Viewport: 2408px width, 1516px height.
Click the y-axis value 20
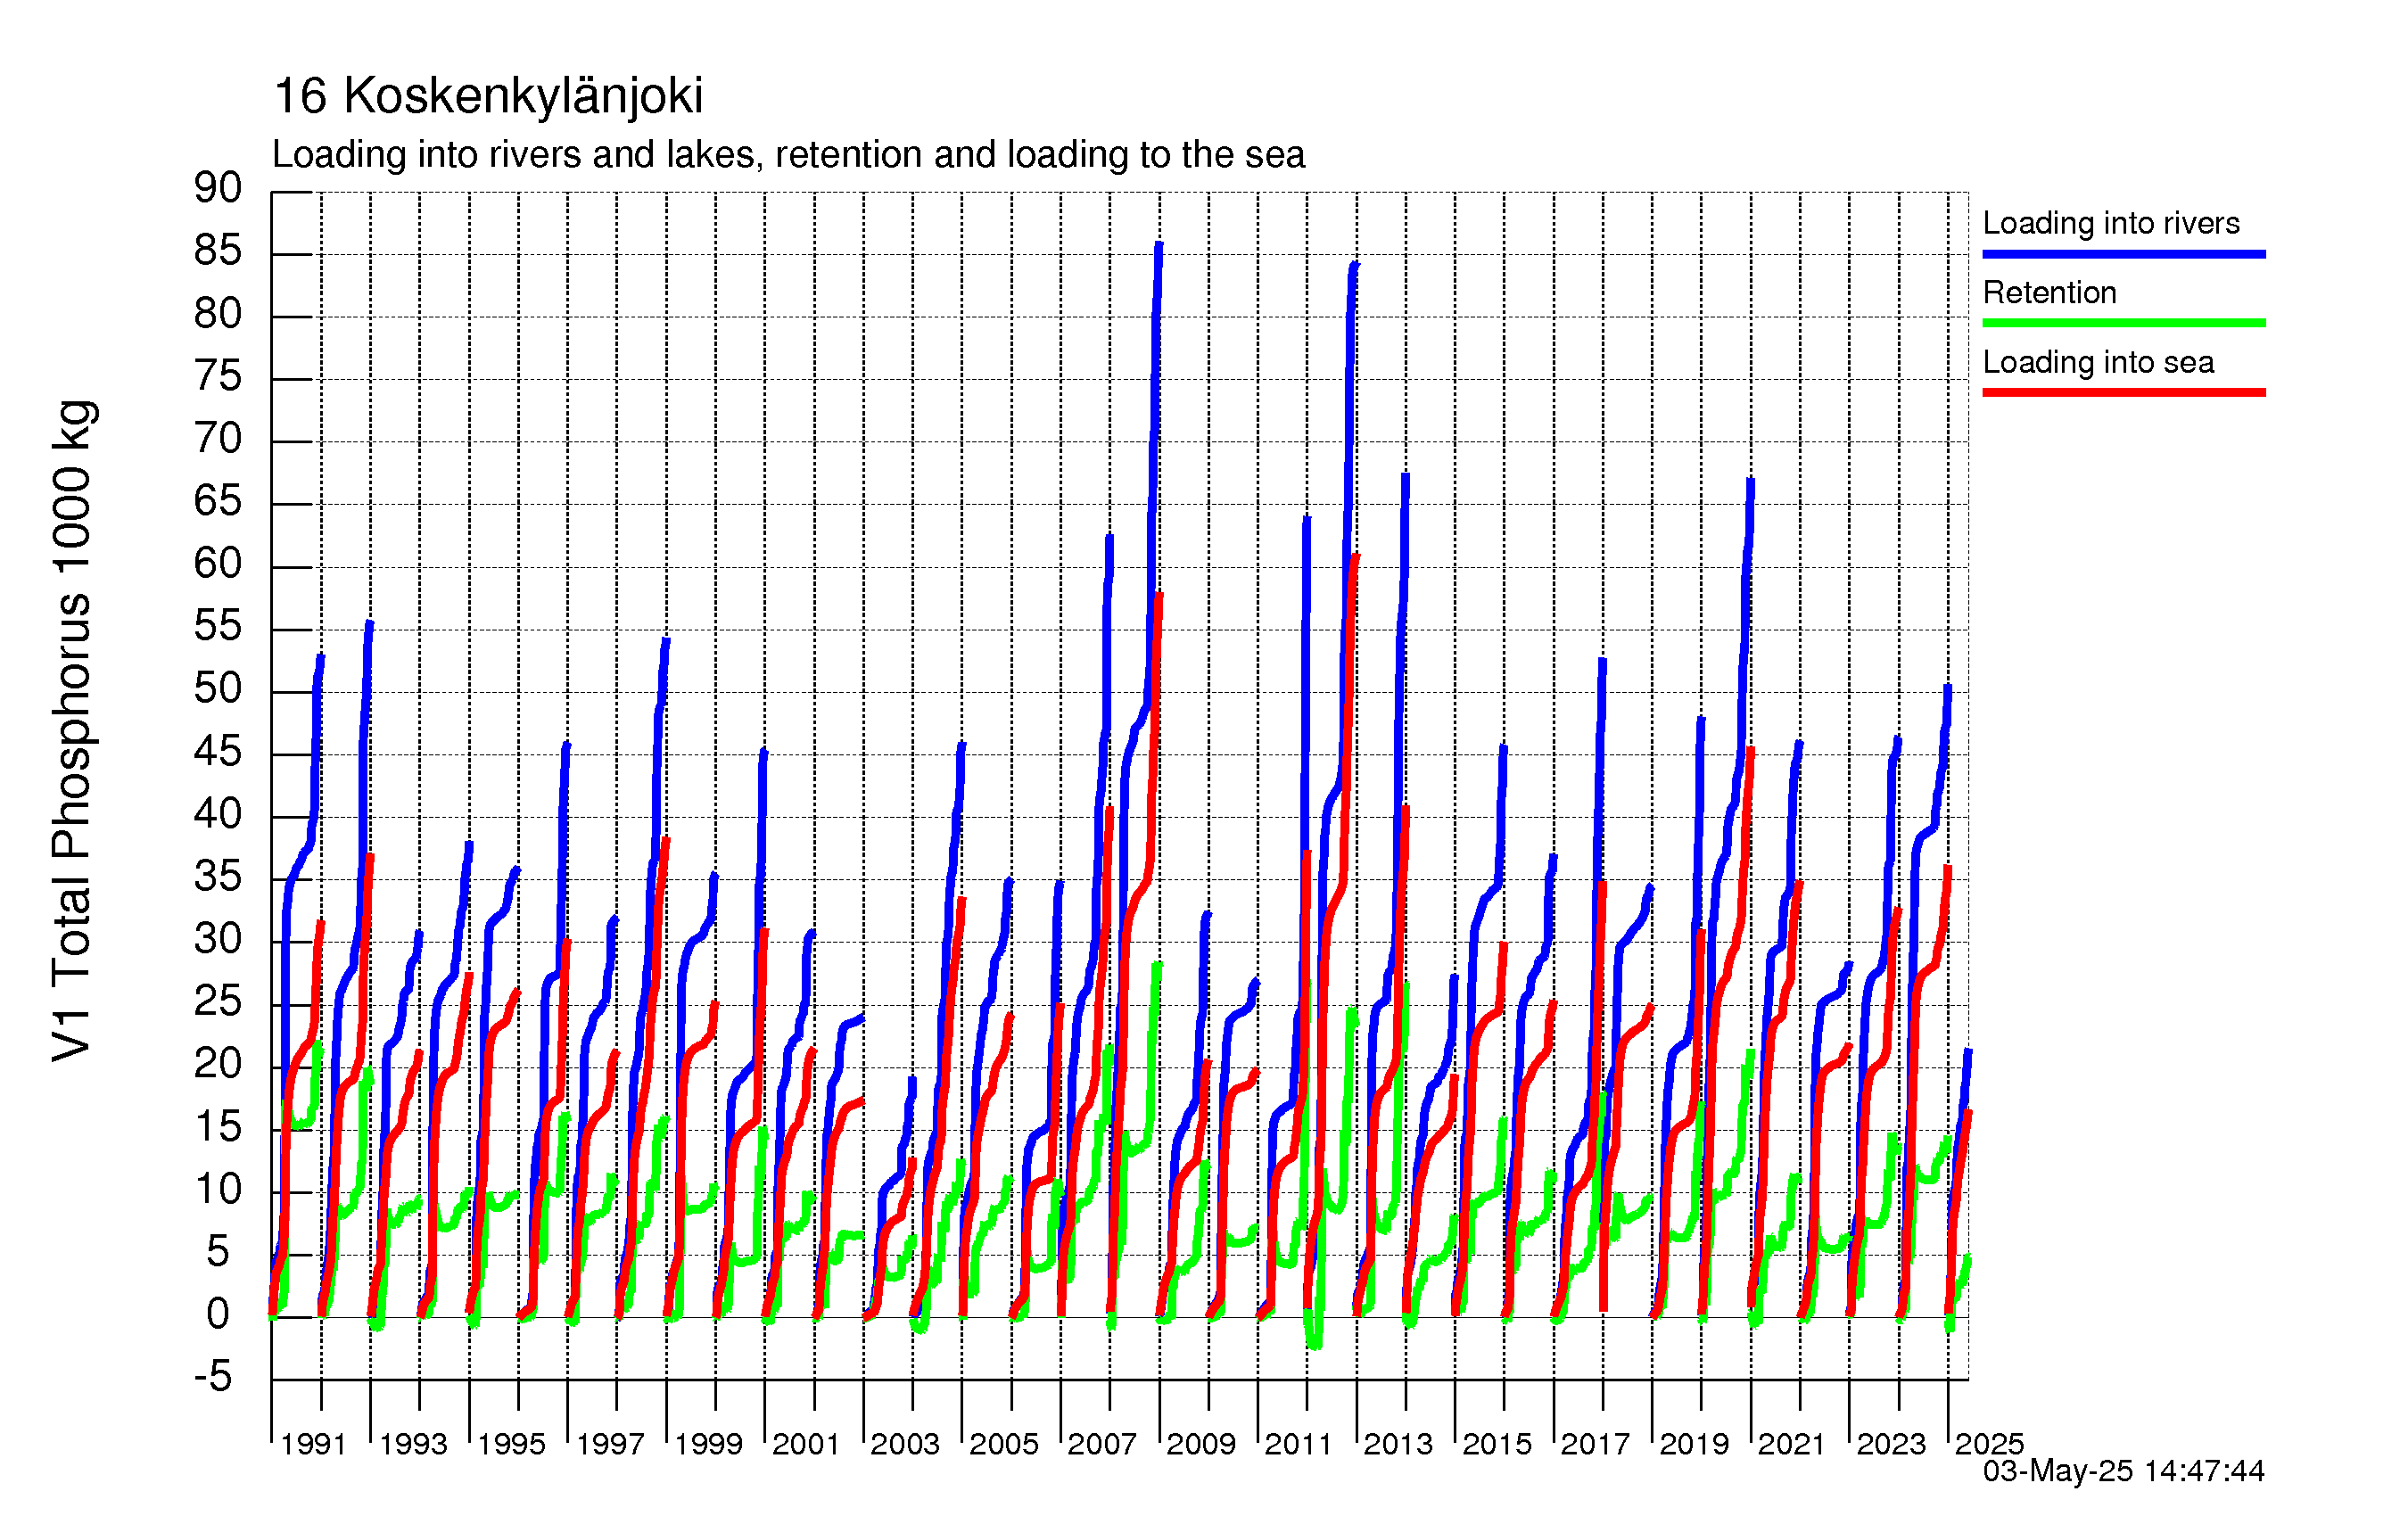[218, 1064]
